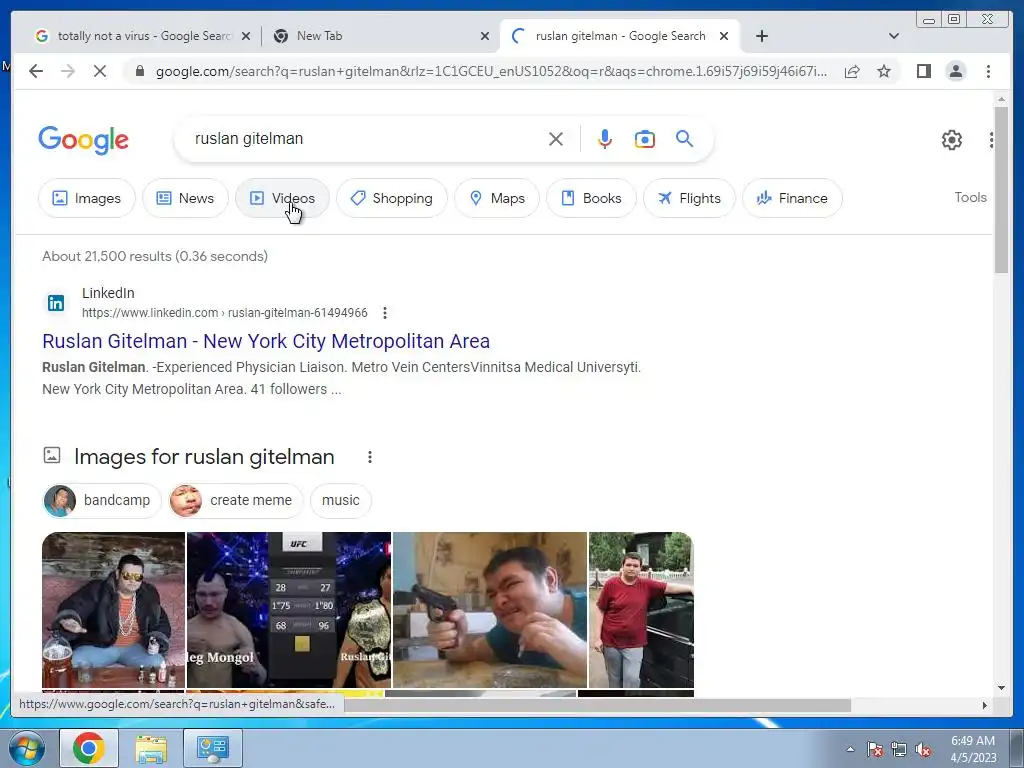Close the 'totally not a virus' tab

tap(246, 36)
